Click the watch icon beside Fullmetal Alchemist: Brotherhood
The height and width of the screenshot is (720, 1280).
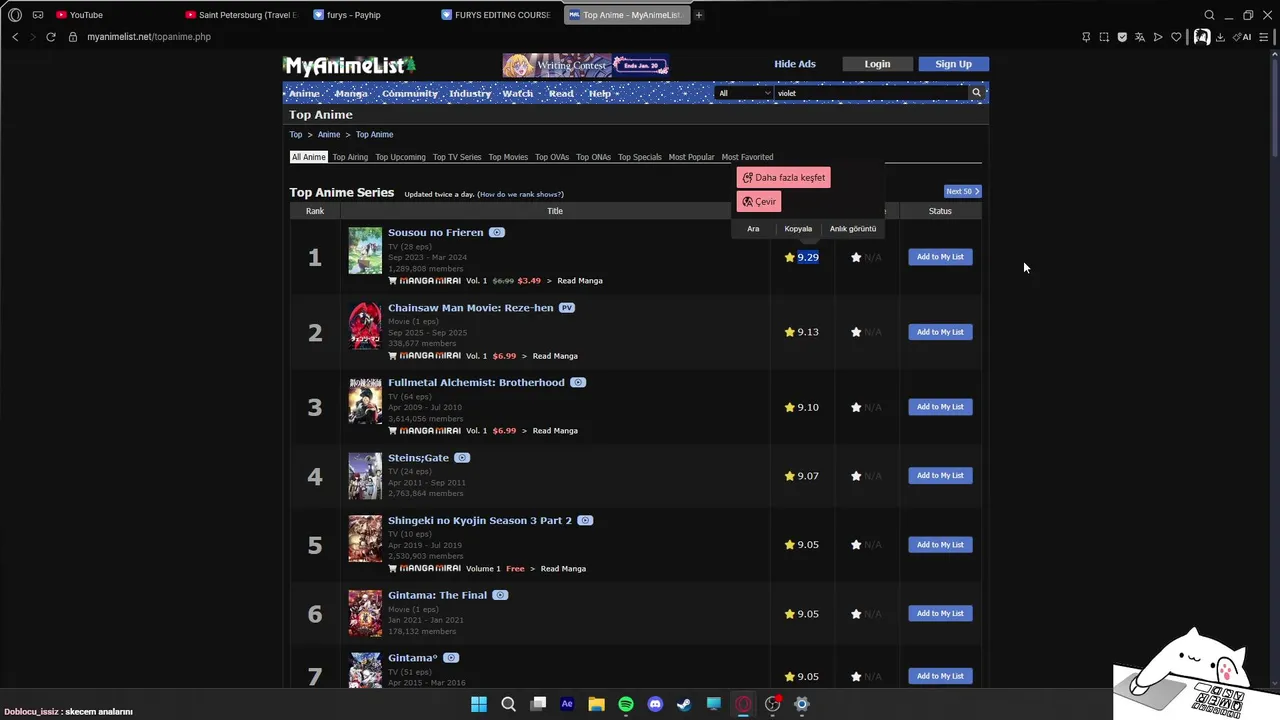578,383
